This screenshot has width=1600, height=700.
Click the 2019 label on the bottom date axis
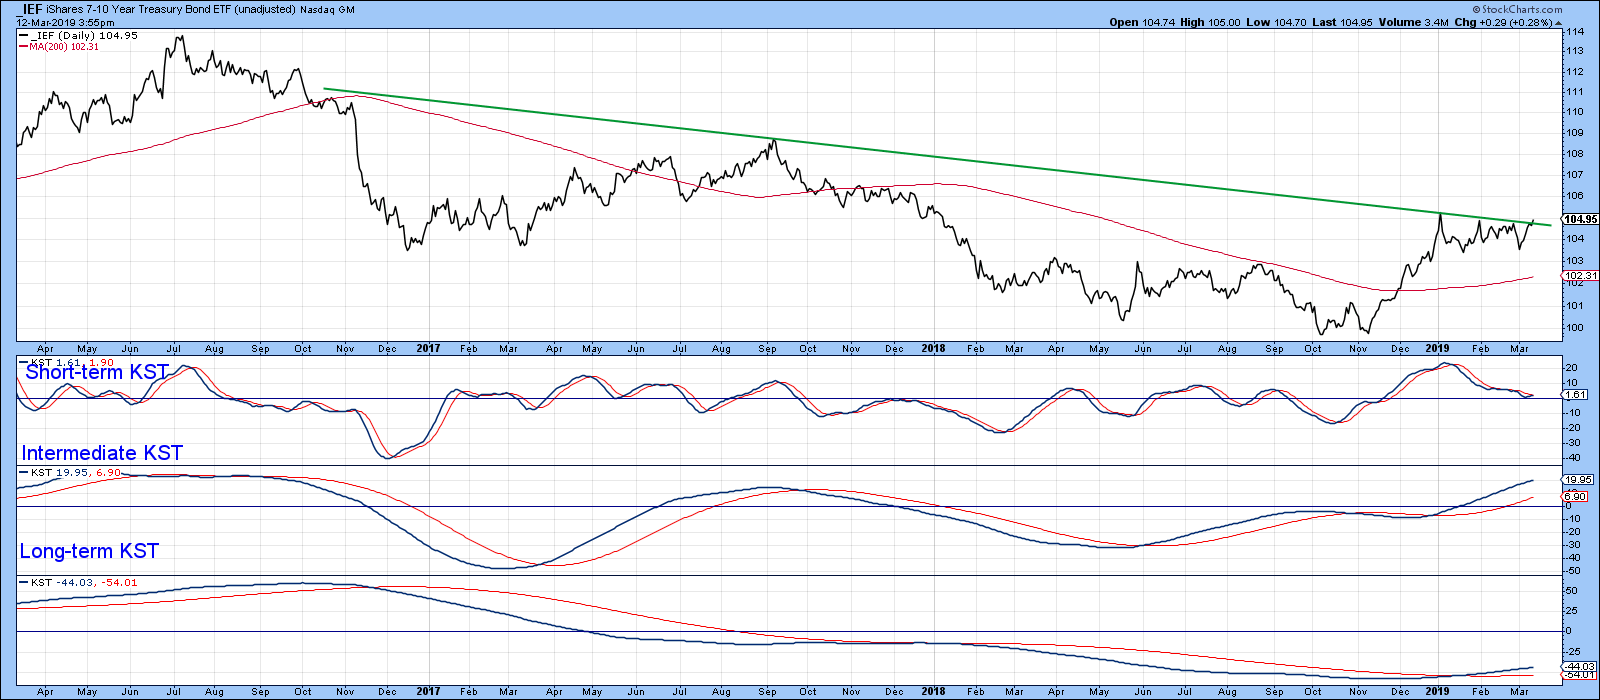1437,691
